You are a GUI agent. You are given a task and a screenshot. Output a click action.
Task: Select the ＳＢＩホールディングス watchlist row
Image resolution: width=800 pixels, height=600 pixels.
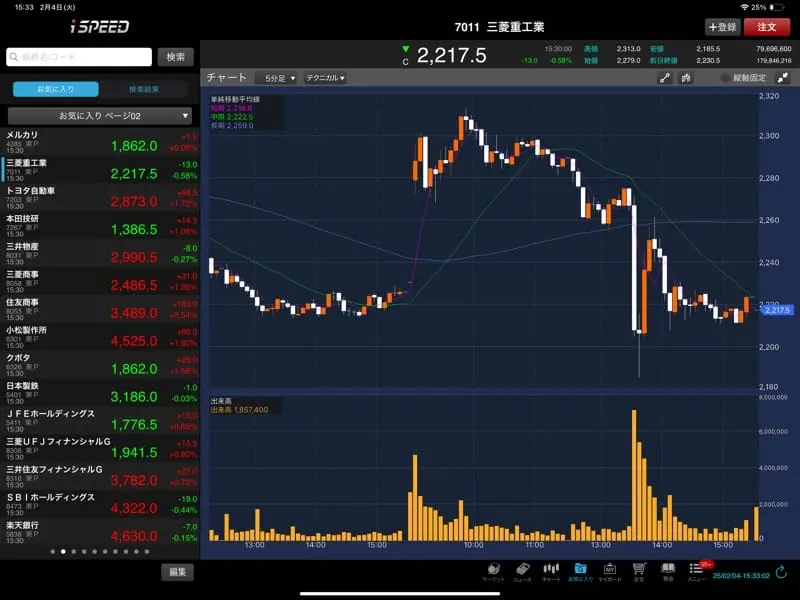click(x=99, y=504)
